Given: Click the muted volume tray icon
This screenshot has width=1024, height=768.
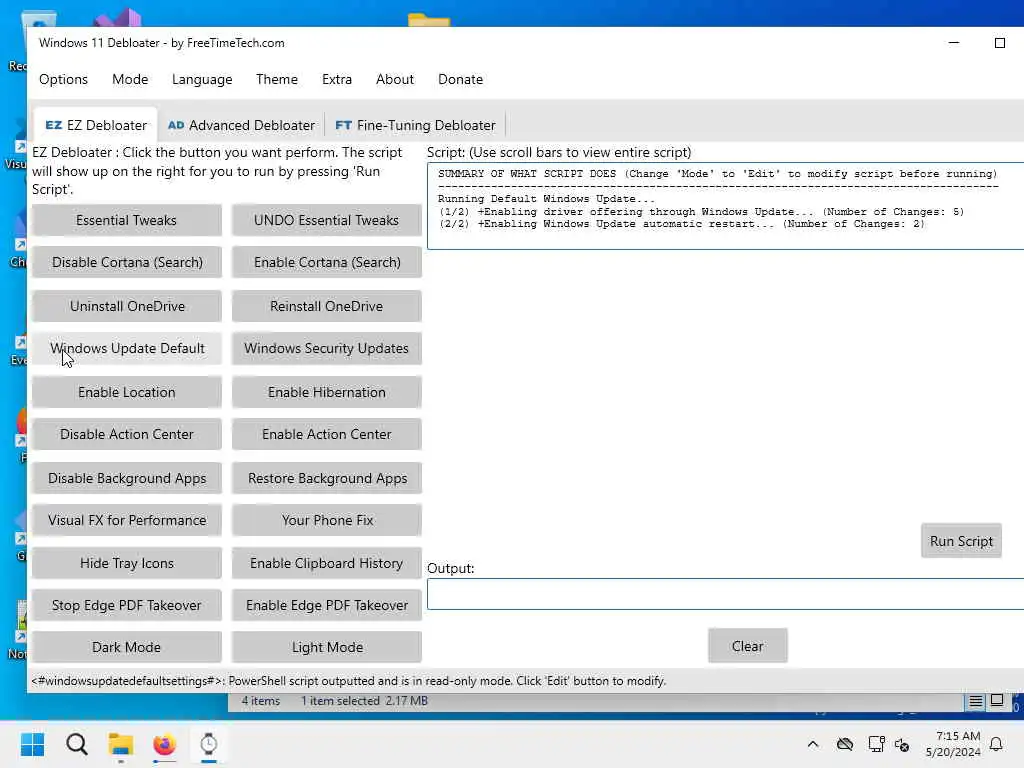Looking at the screenshot, I should coord(902,744).
